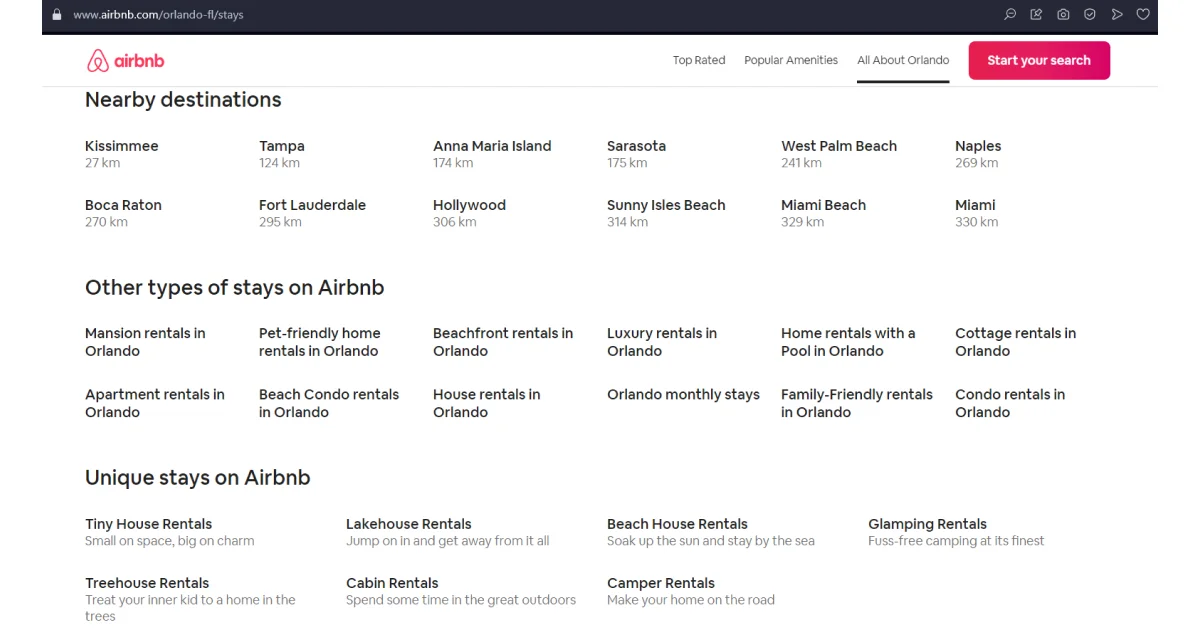Open Family-Friendly rentals in Orlando

tap(857, 403)
